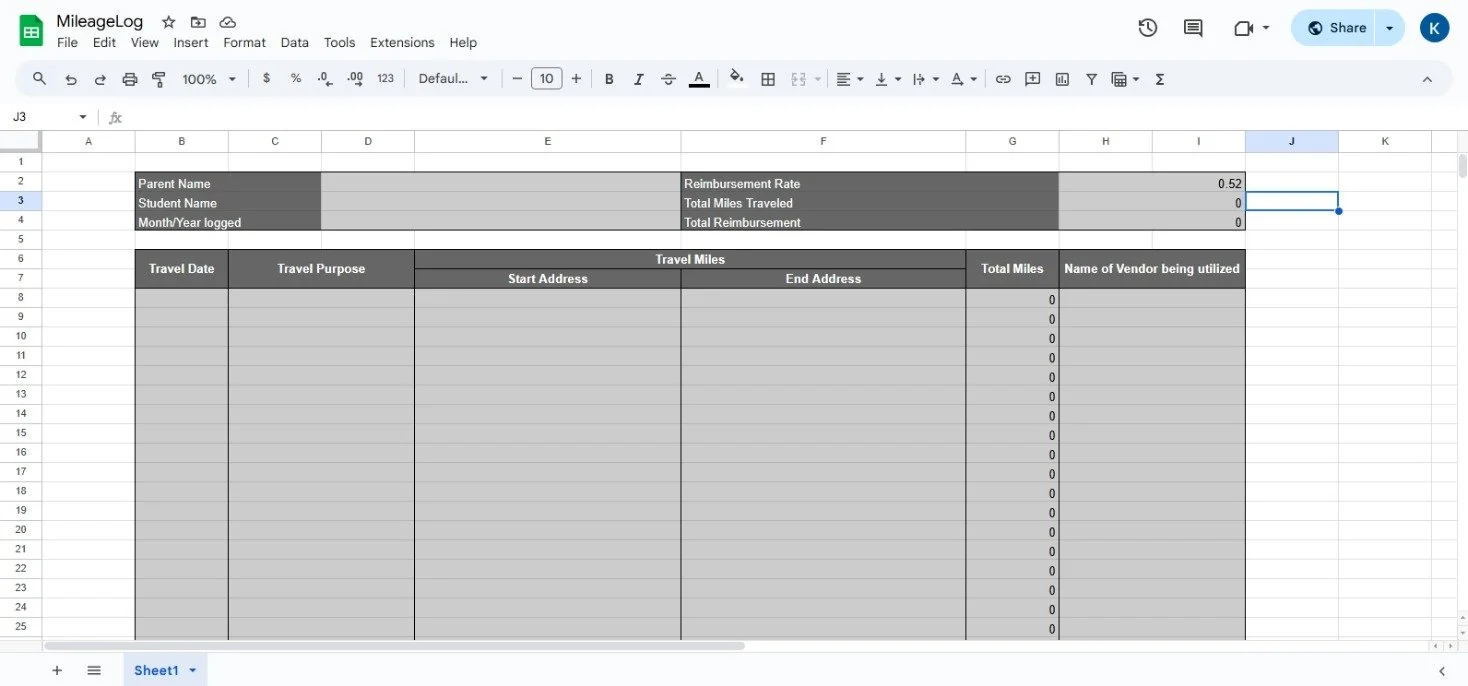Select row 8 header
The image size is (1468, 686).
click(x=21, y=297)
